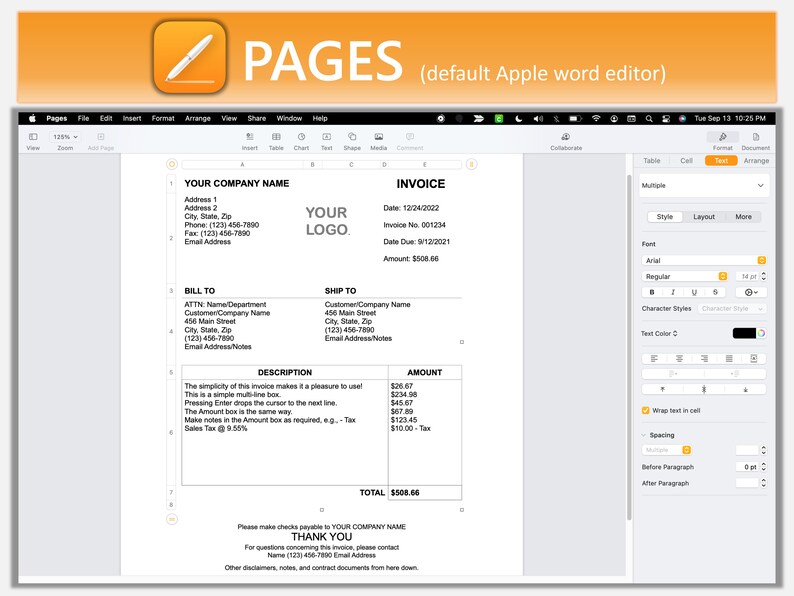This screenshot has height=596, width=794.
Task: Open the Character Style dropdown
Action: (731, 308)
